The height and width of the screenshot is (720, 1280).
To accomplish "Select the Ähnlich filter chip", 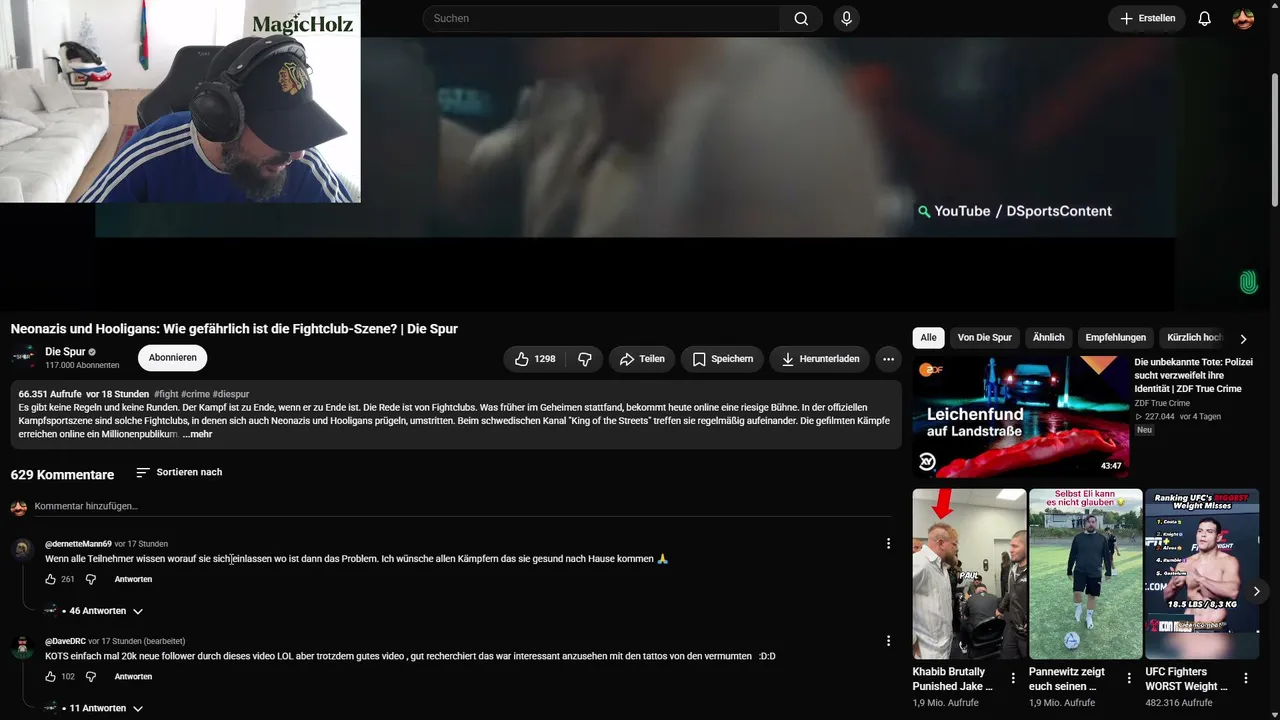I will (x=1048, y=338).
